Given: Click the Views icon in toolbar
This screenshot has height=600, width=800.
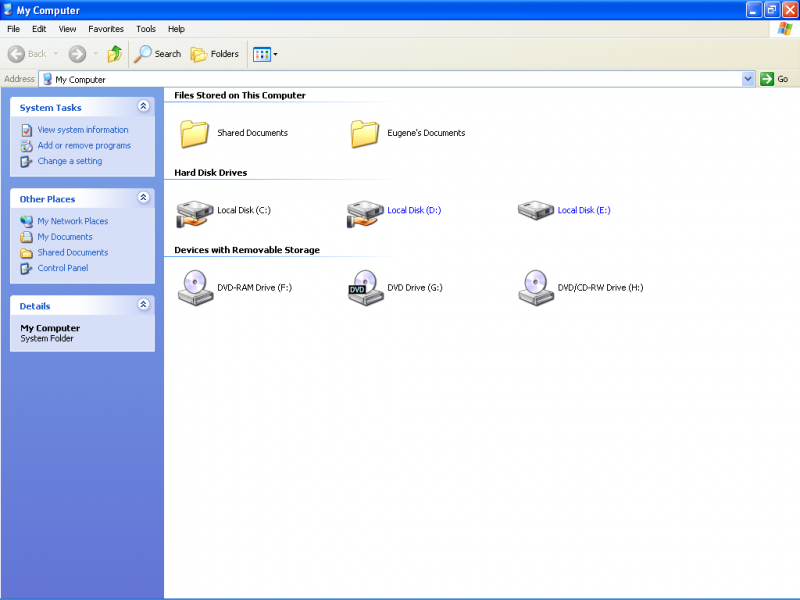Looking at the screenshot, I should (x=262, y=54).
